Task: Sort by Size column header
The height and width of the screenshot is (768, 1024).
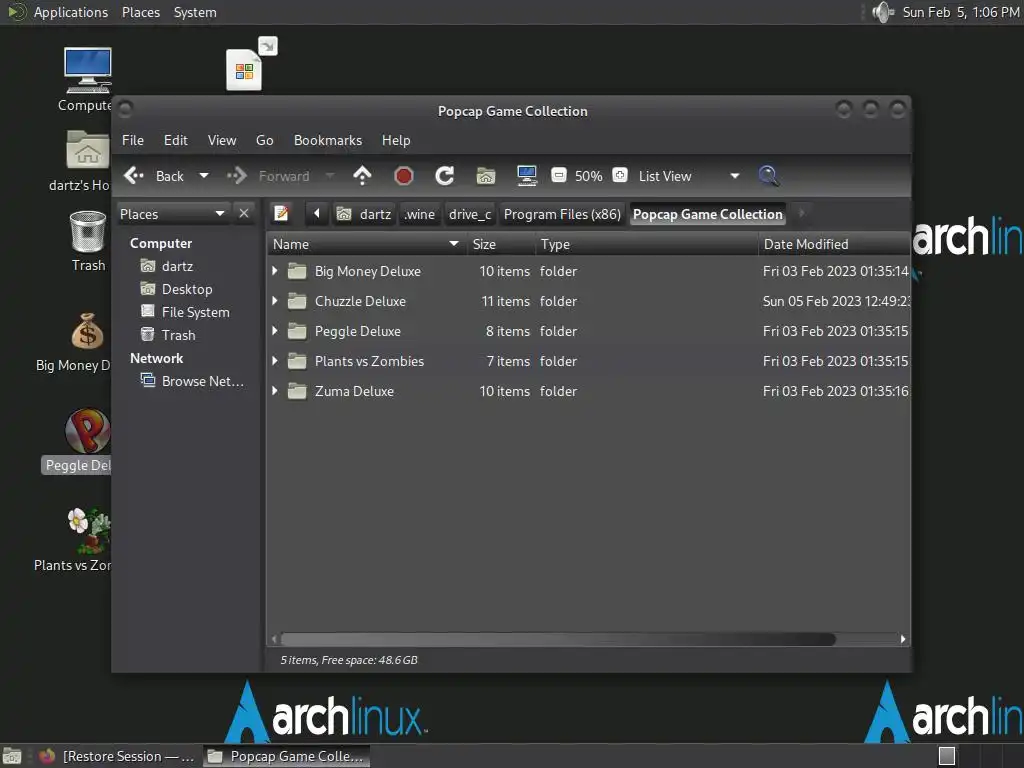Action: tap(500, 244)
